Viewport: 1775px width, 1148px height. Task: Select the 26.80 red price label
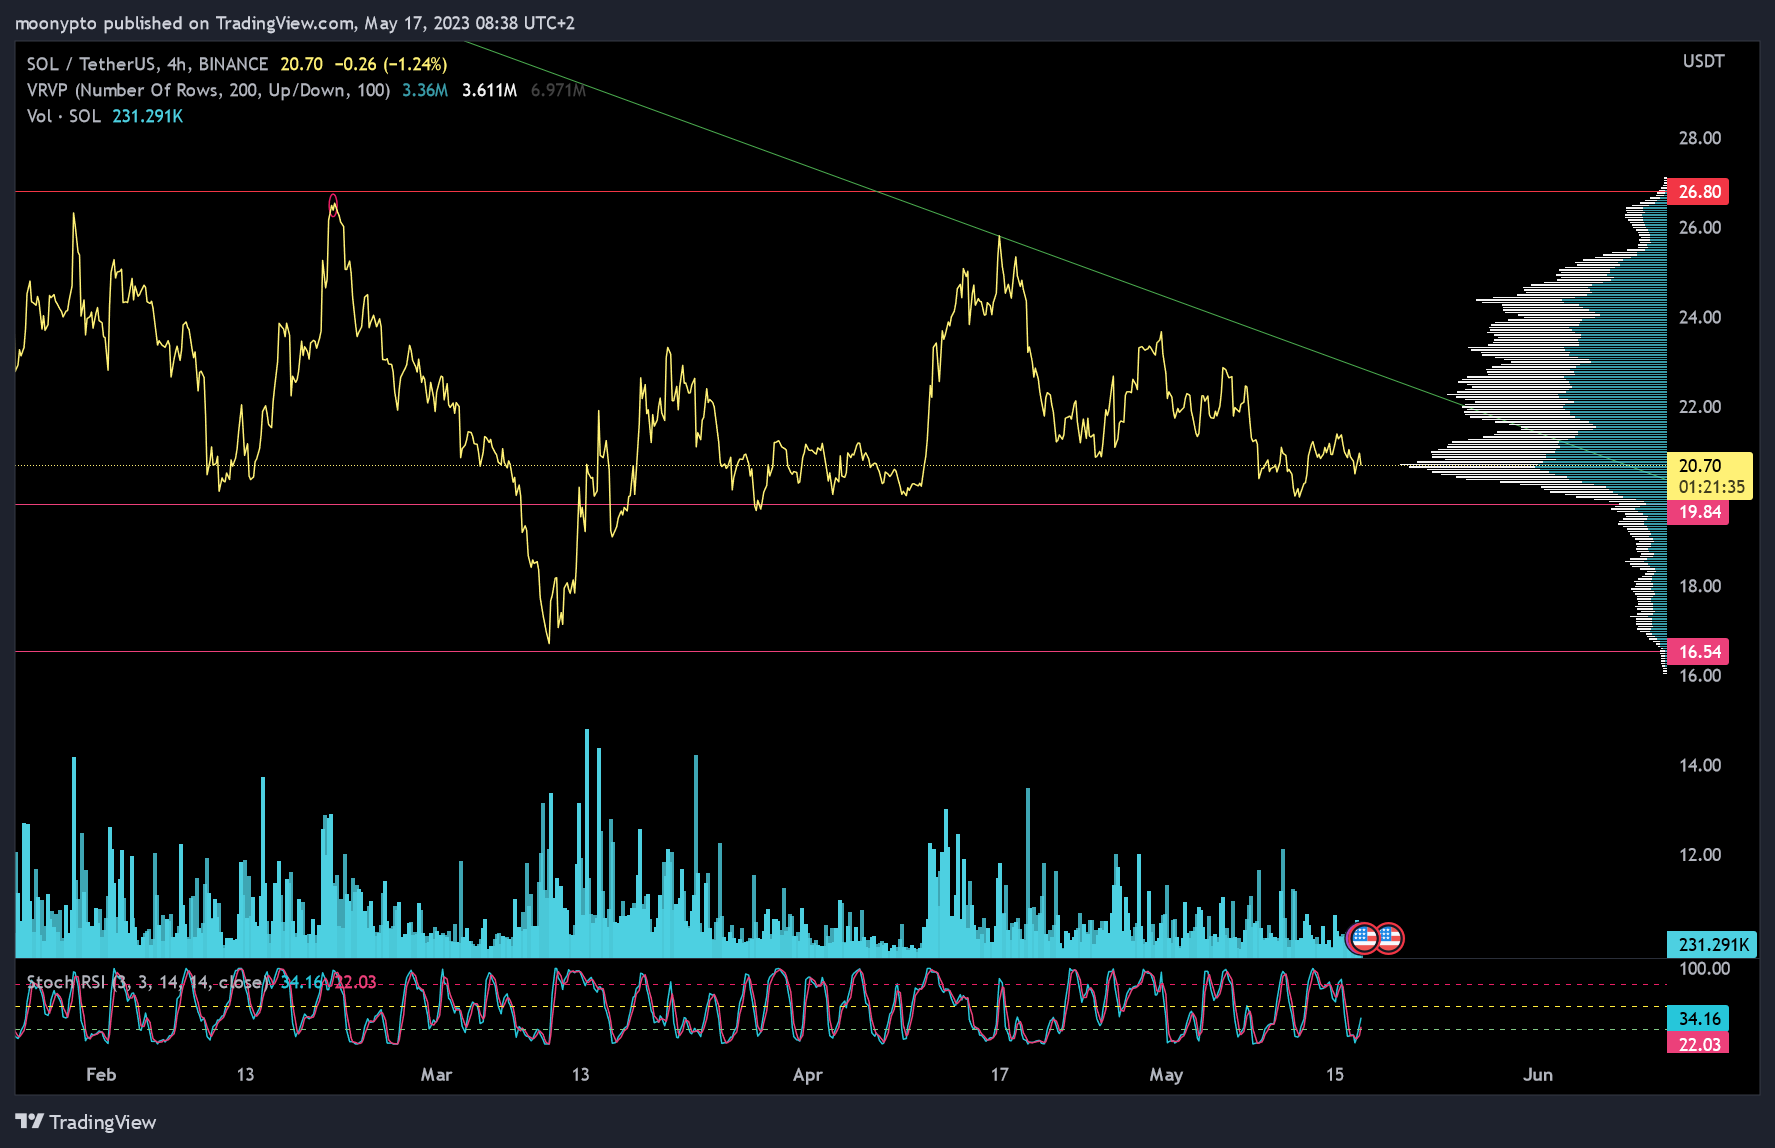pyautogui.click(x=1698, y=192)
